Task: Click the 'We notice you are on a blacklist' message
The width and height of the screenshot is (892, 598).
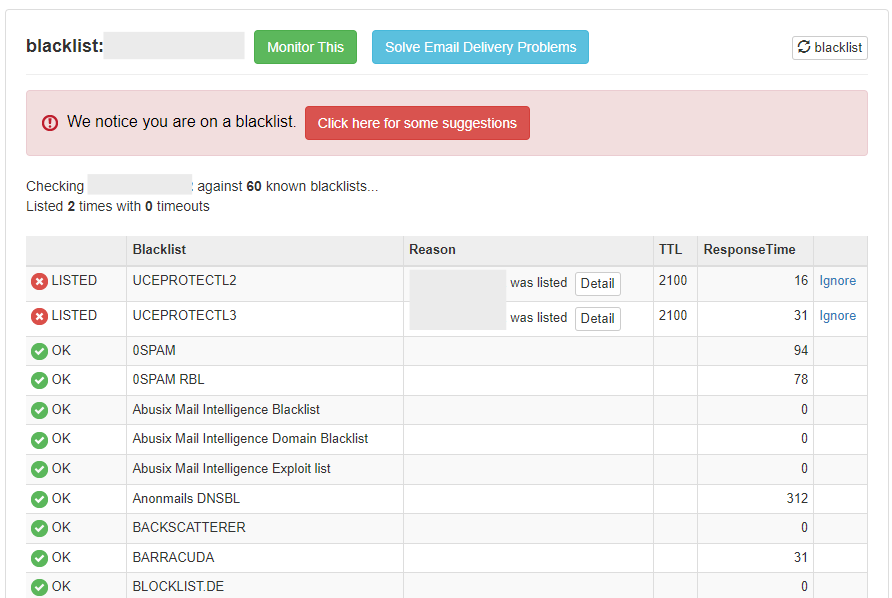Action: point(181,122)
